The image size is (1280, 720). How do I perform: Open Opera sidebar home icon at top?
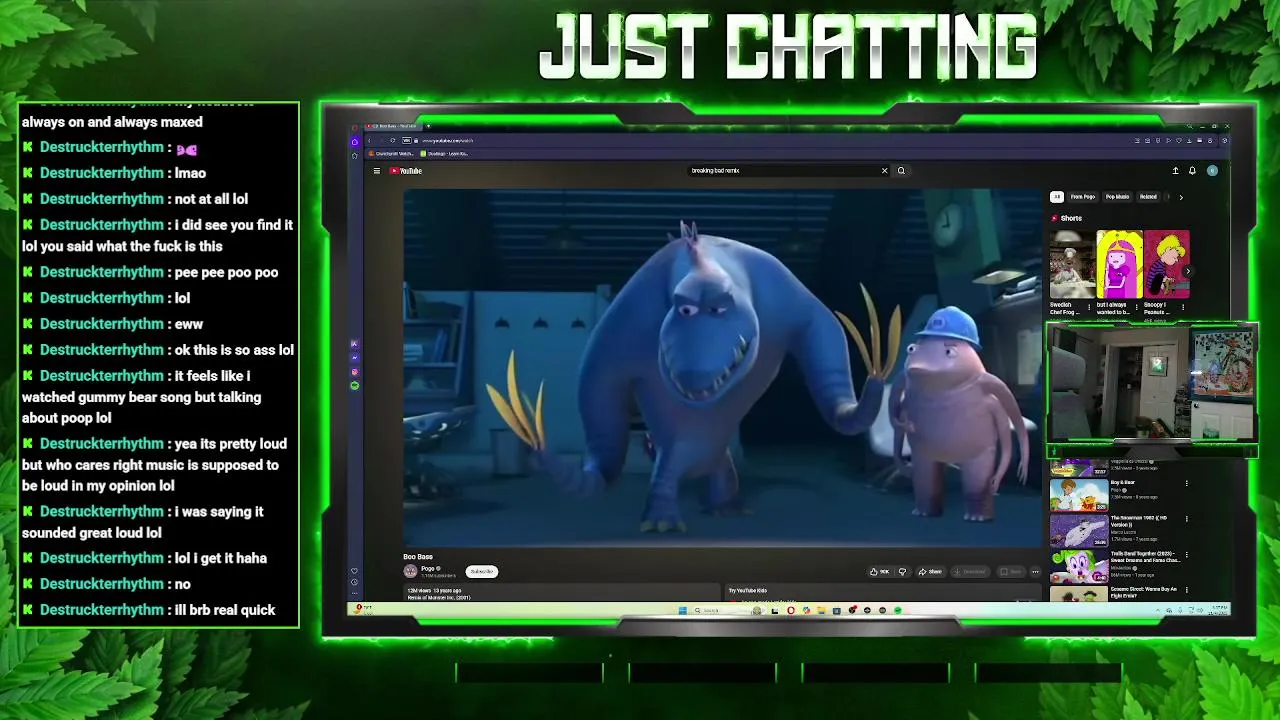click(354, 141)
